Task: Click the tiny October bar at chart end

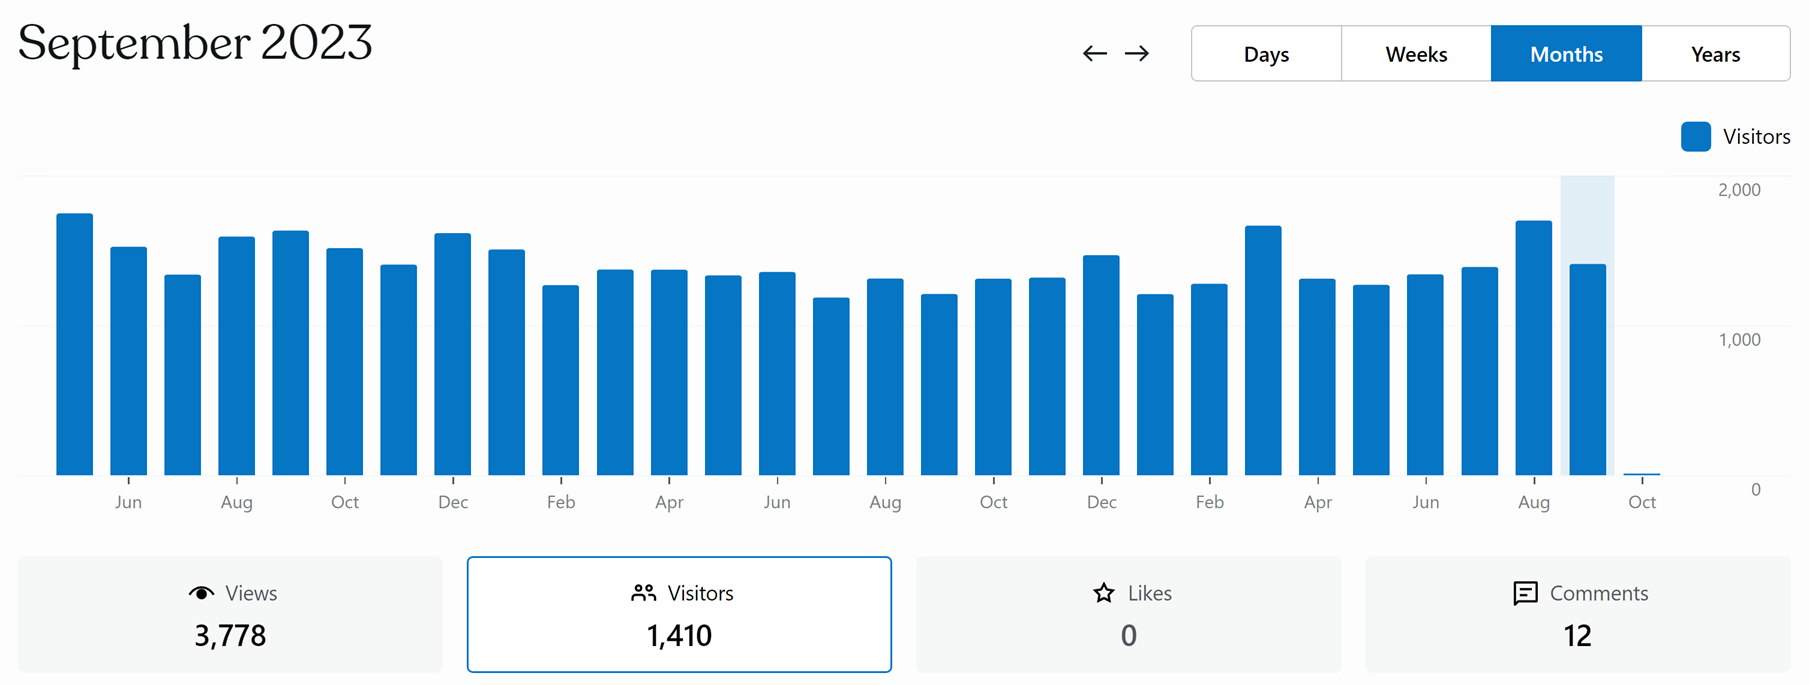Action: (1641, 473)
